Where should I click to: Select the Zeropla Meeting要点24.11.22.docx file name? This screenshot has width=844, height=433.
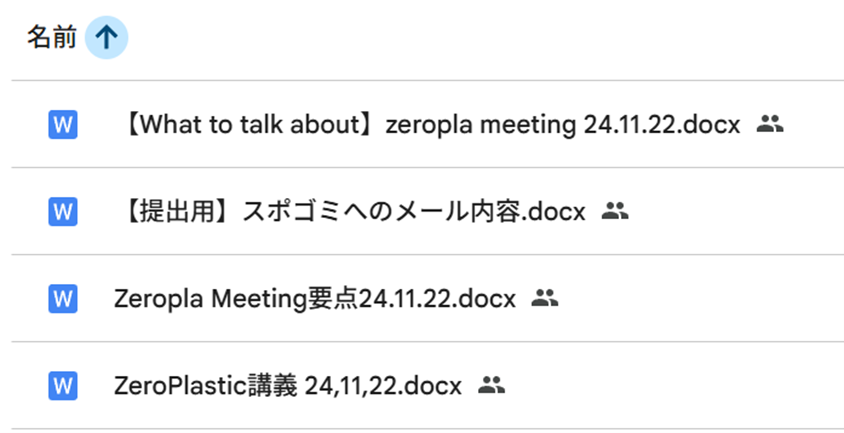pos(315,298)
